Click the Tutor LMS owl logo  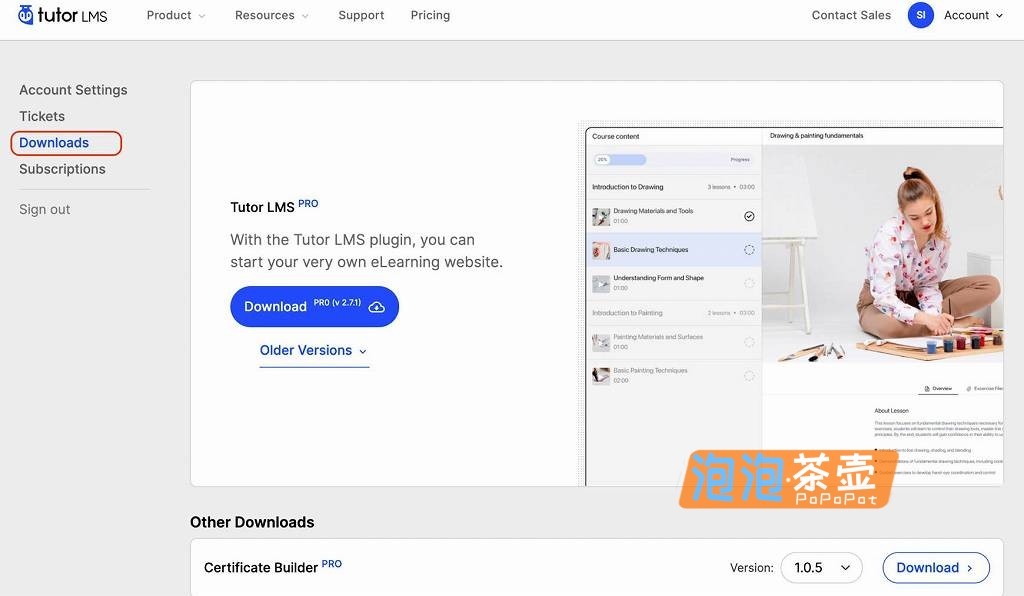point(25,15)
